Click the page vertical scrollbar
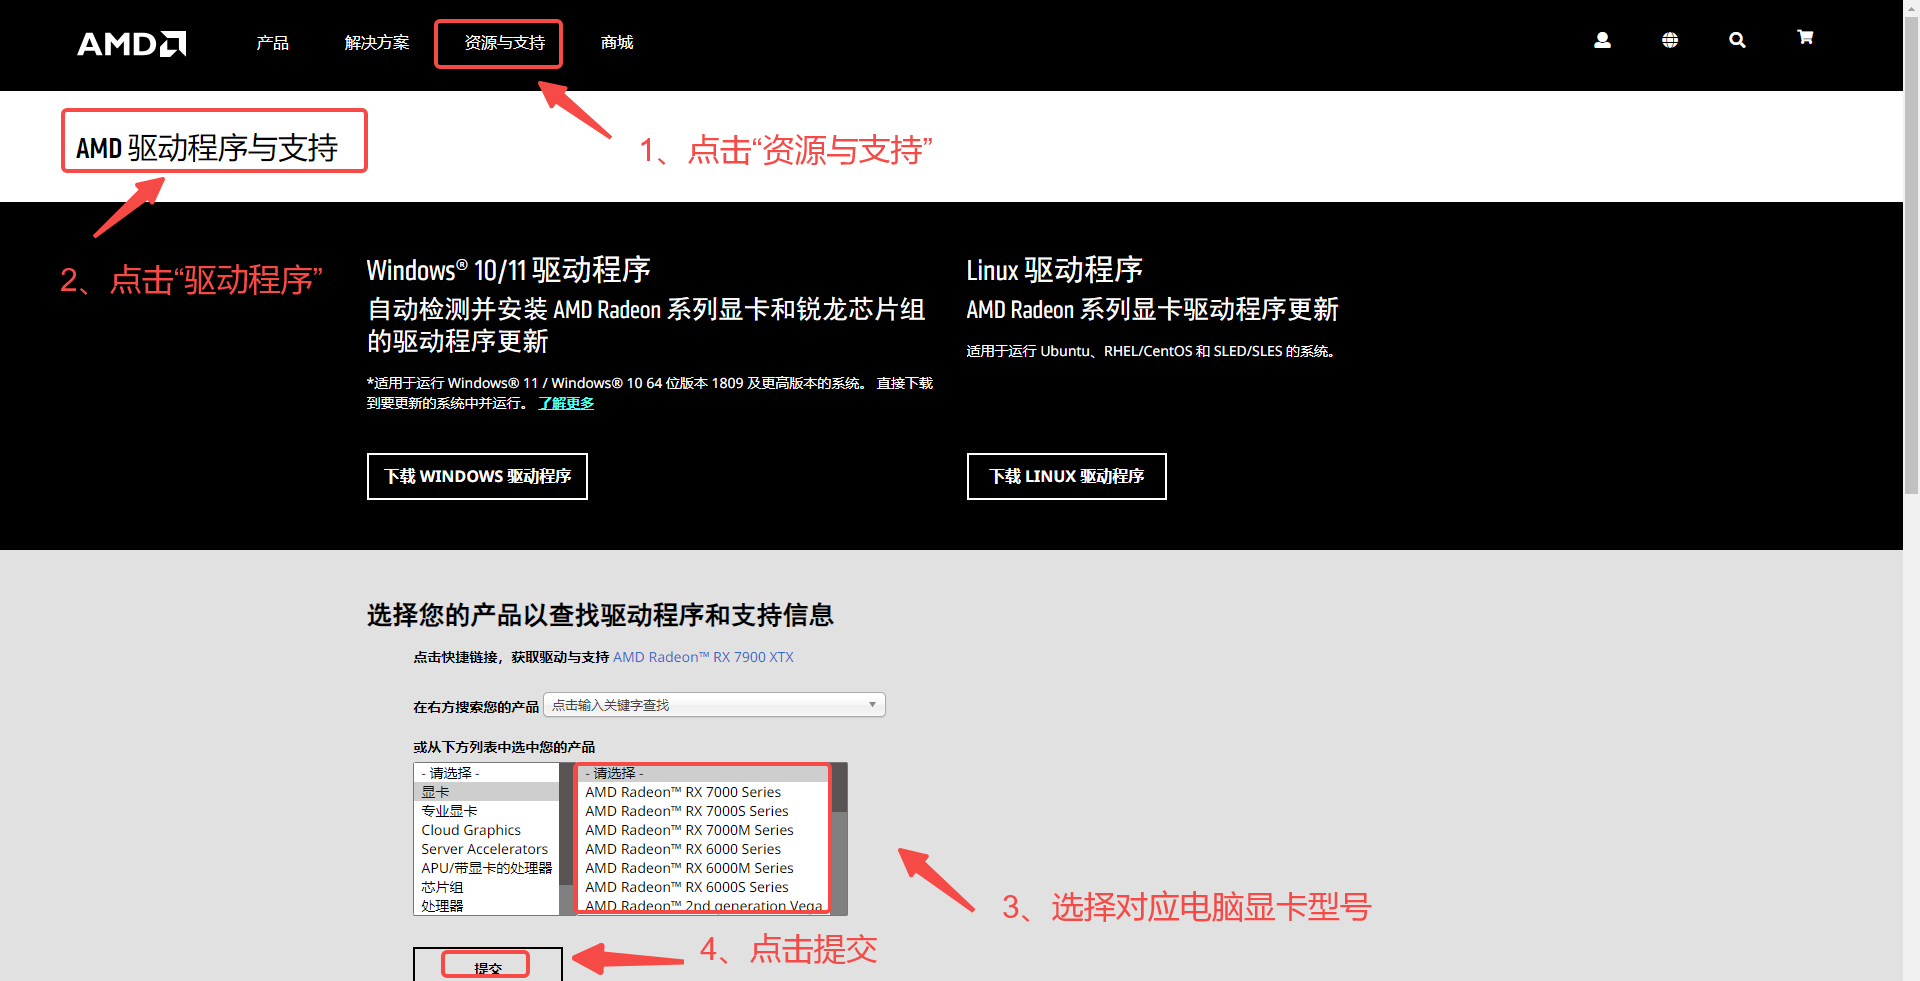The width and height of the screenshot is (1920, 981). [x=1911, y=300]
